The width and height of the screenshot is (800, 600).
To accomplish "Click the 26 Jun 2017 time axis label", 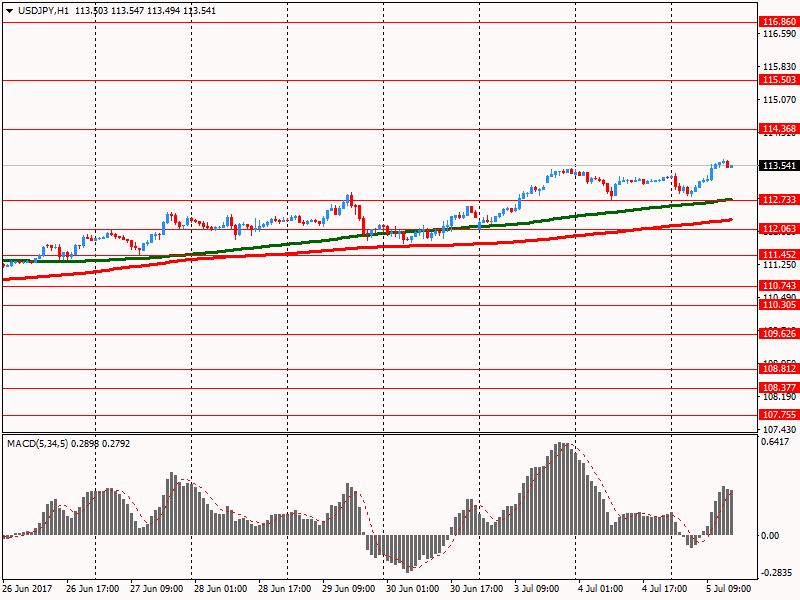I will [x=27, y=589].
